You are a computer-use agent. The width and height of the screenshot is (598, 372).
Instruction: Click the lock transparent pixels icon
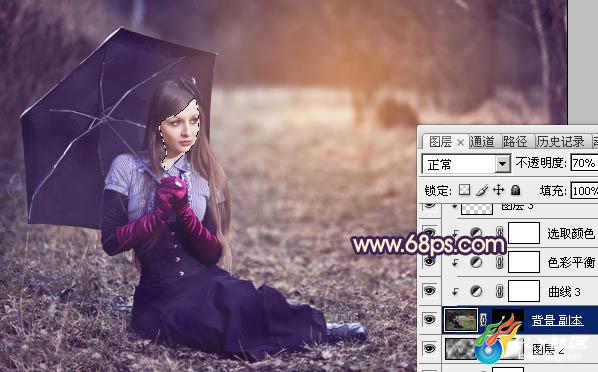click(x=464, y=190)
